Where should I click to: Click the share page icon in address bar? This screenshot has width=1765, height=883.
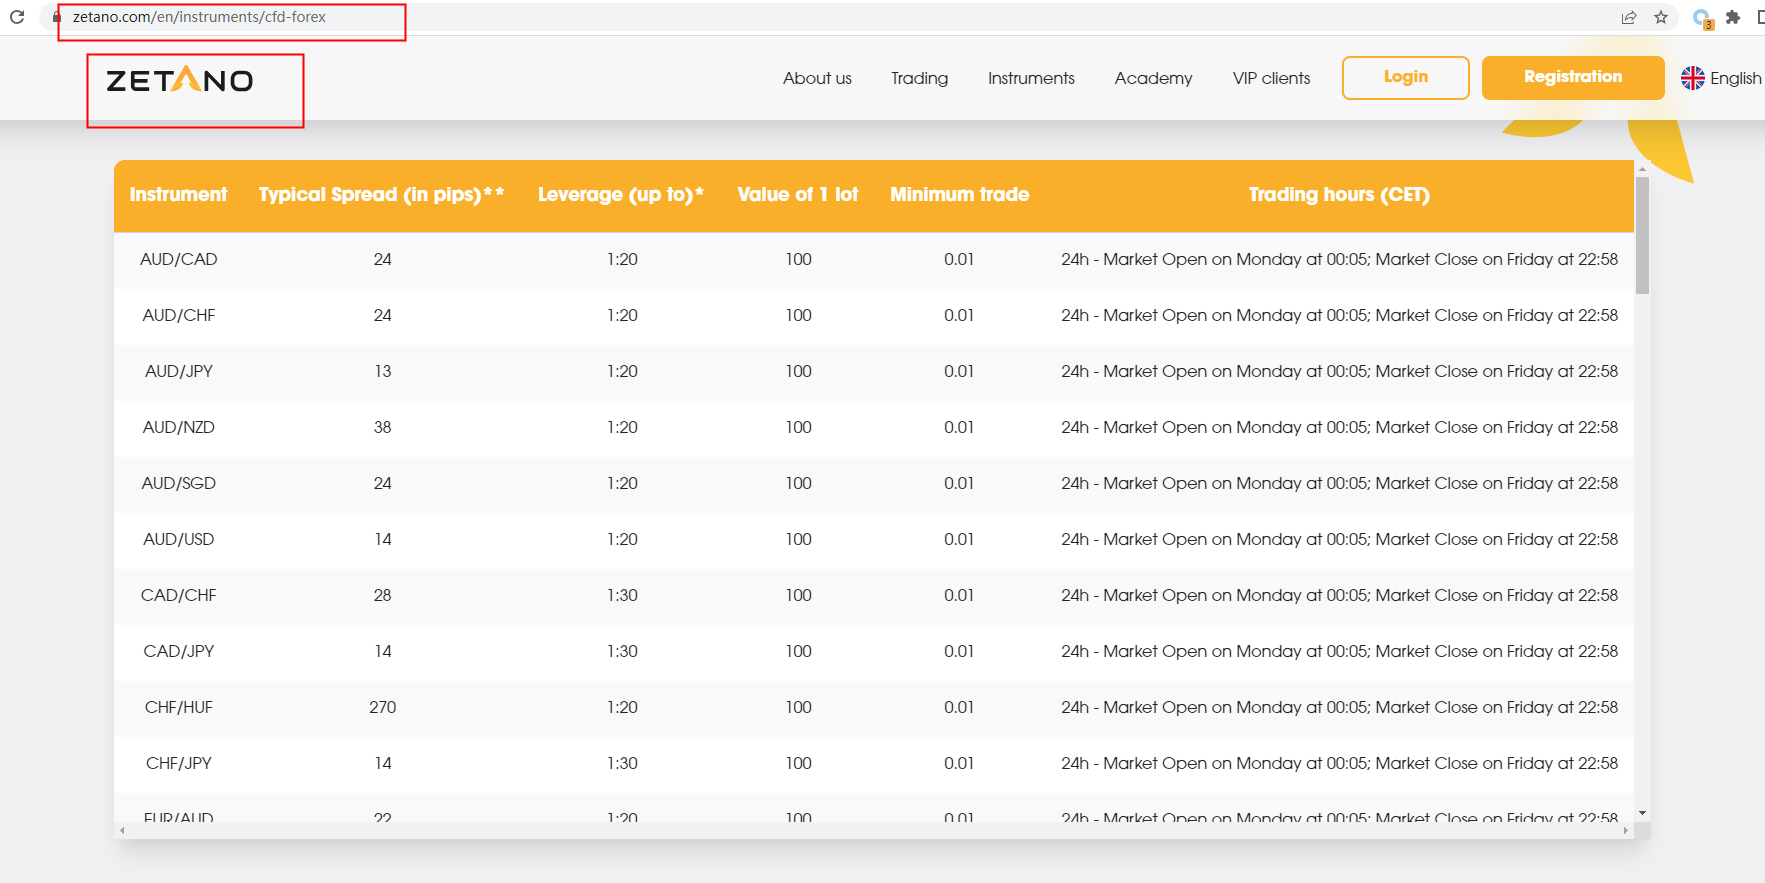[x=1629, y=17]
